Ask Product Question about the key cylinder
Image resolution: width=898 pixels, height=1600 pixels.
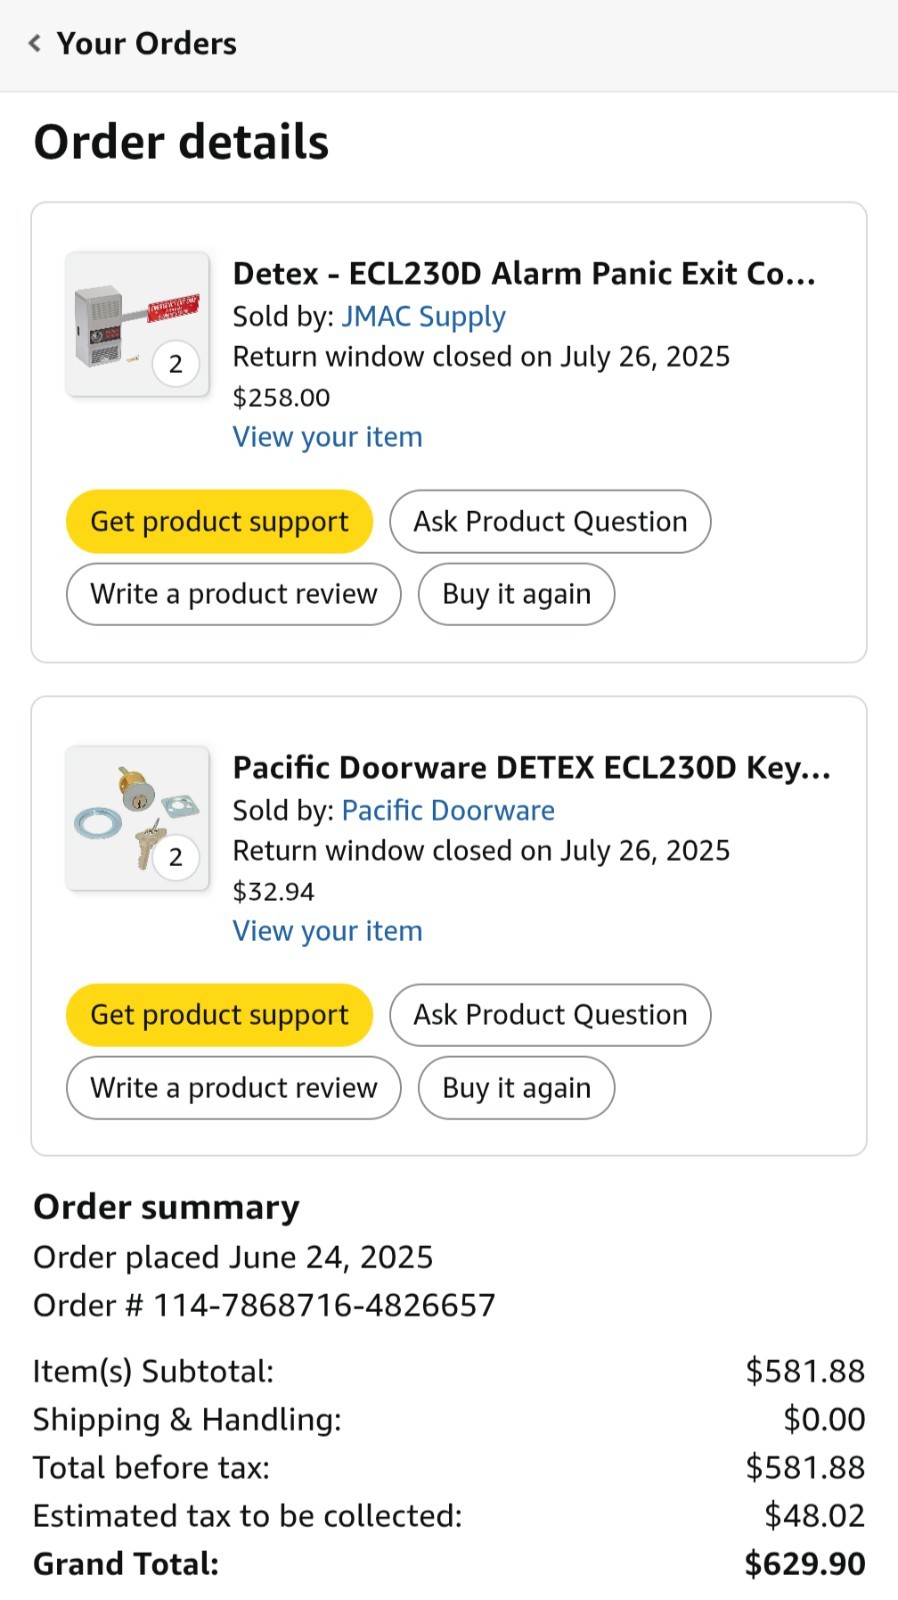point(550,1015)
